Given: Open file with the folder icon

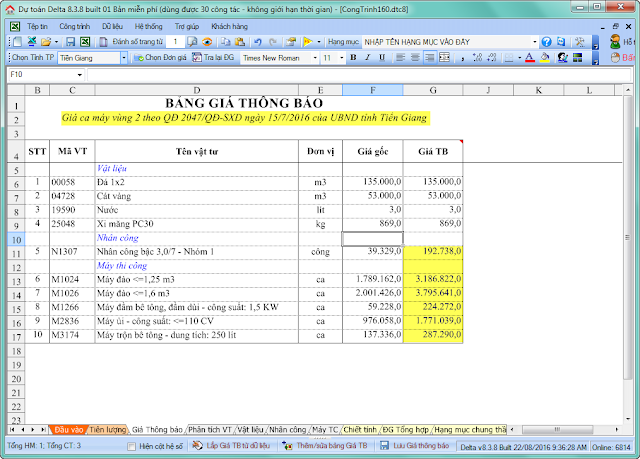Looking at the screenshot, I should (46, 42).
